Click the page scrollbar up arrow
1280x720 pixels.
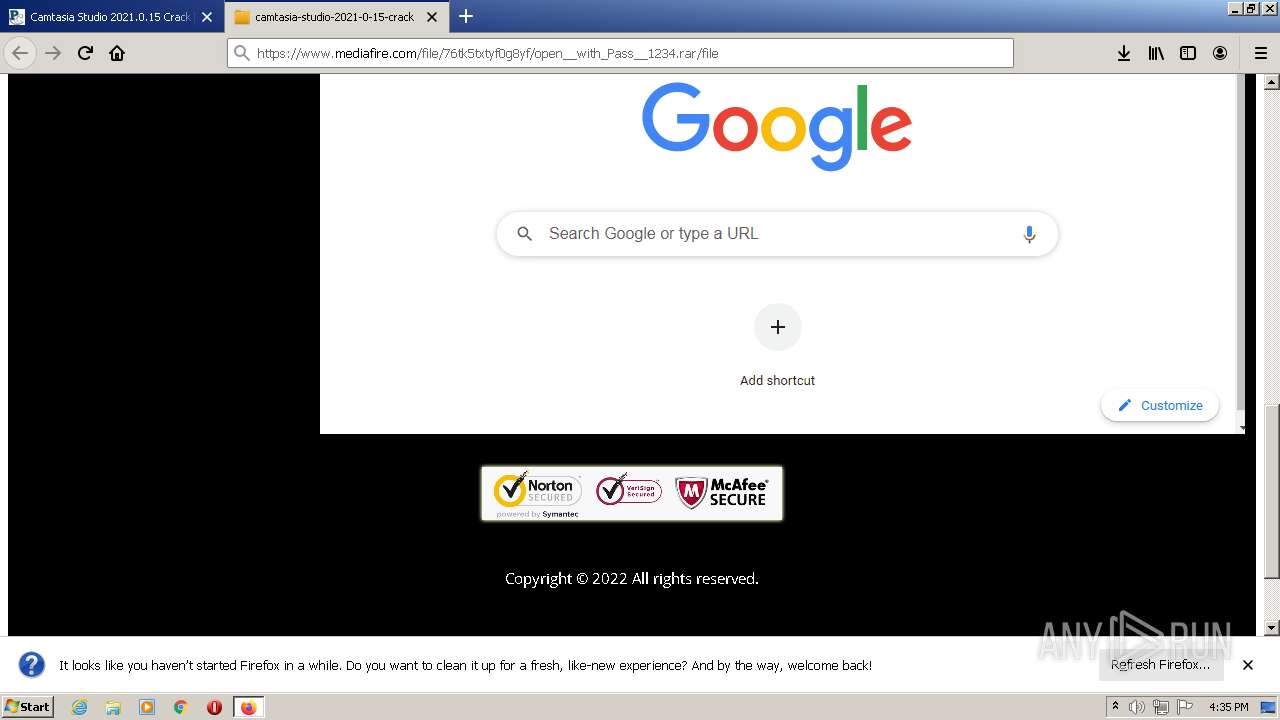[x=1272, y=81]
